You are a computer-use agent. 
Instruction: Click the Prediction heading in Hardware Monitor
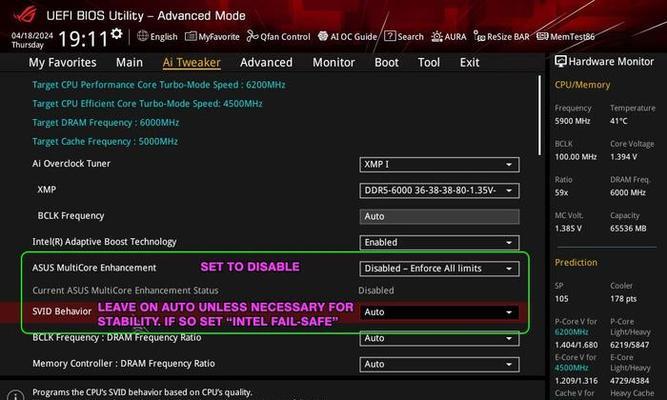pos(576,263)
